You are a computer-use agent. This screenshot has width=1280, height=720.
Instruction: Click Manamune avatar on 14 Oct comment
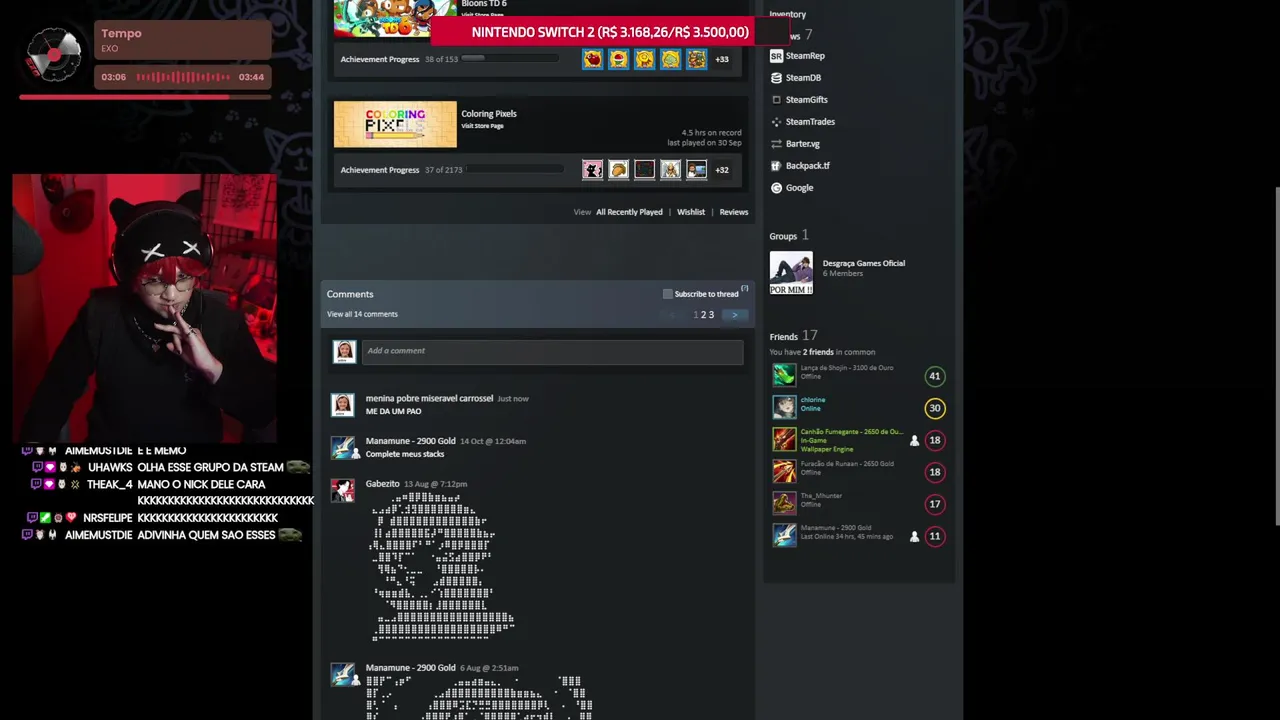[343, 448]
